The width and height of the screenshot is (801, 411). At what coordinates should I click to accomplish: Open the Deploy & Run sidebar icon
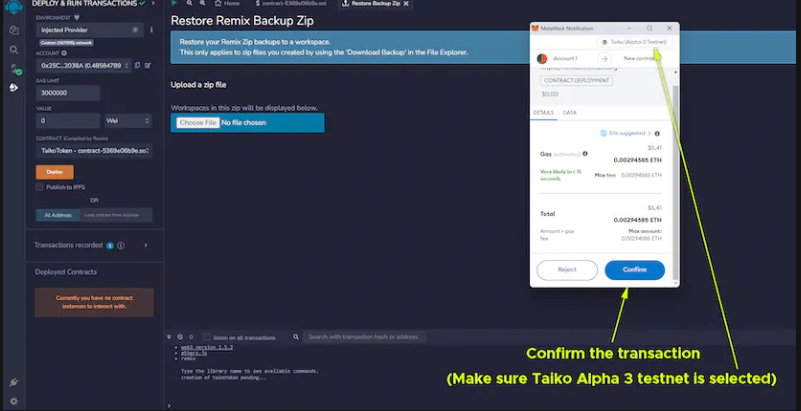(x=14, y=88)
